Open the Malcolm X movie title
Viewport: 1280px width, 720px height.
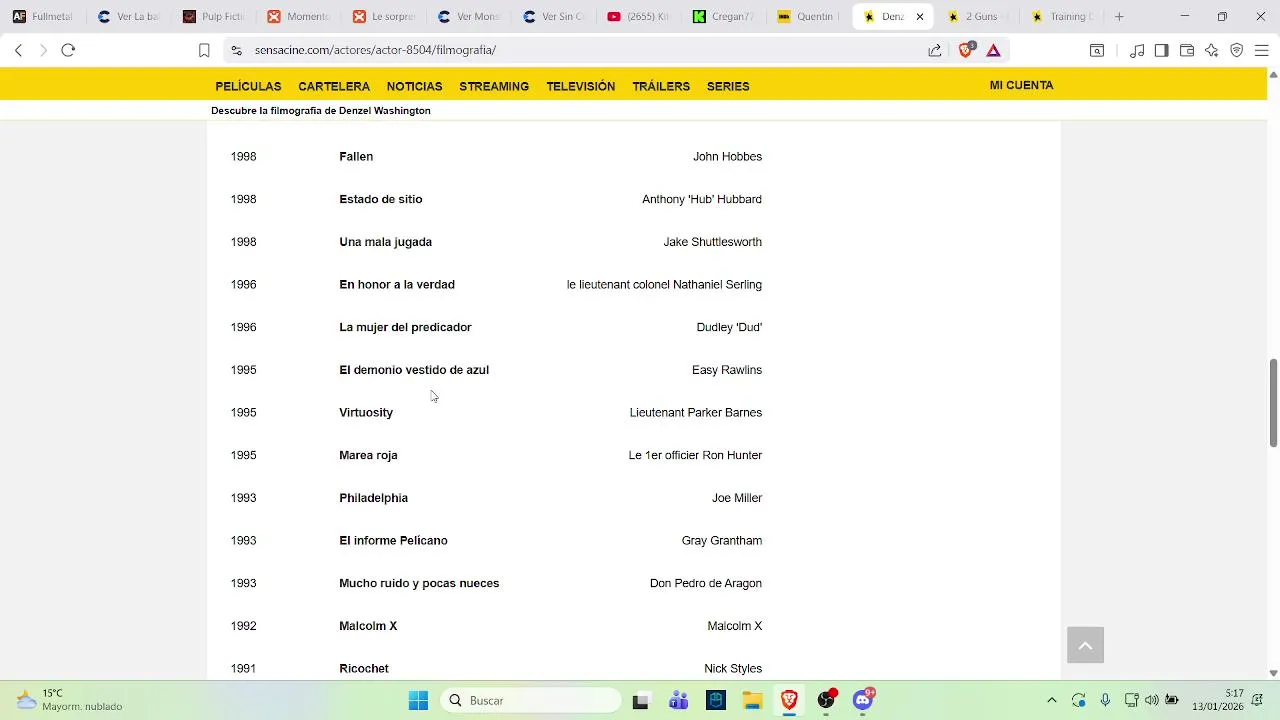pos(368,626)
